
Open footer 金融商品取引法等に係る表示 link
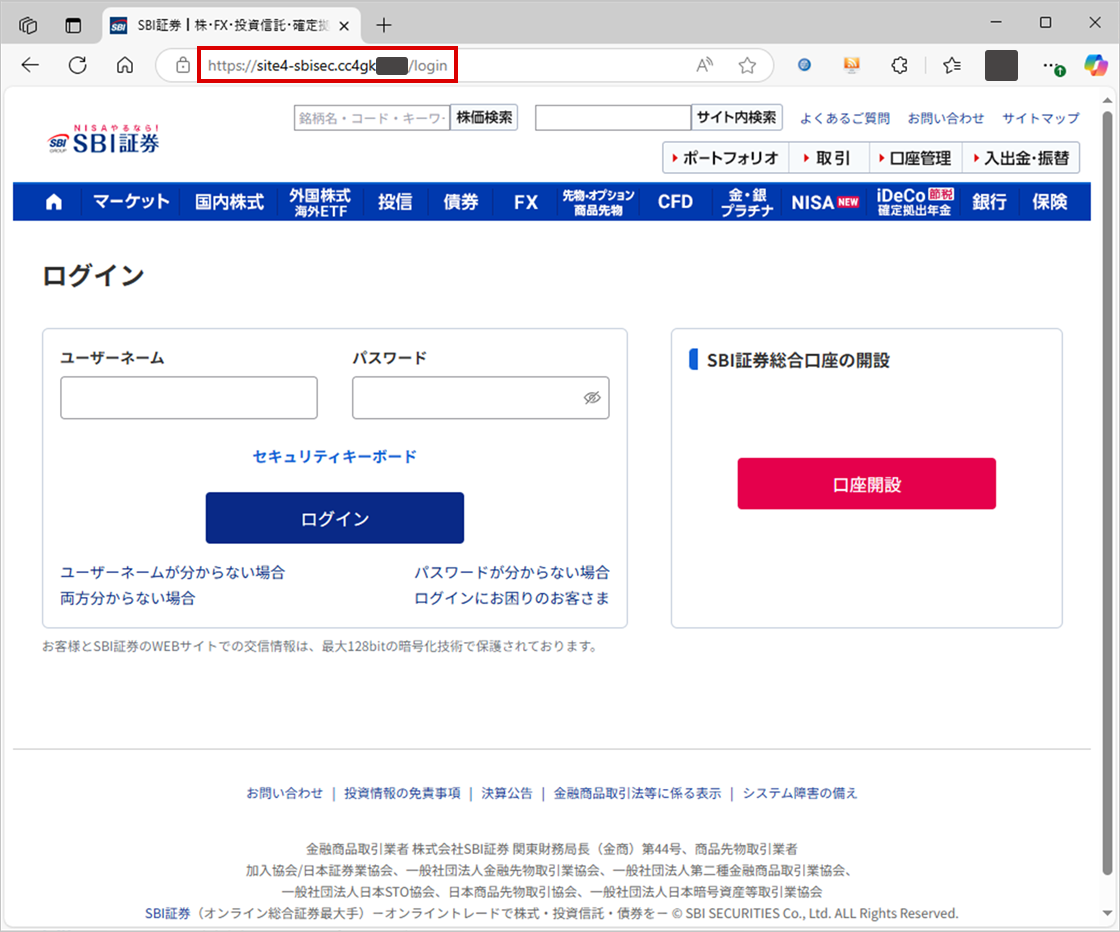point(637,793)
